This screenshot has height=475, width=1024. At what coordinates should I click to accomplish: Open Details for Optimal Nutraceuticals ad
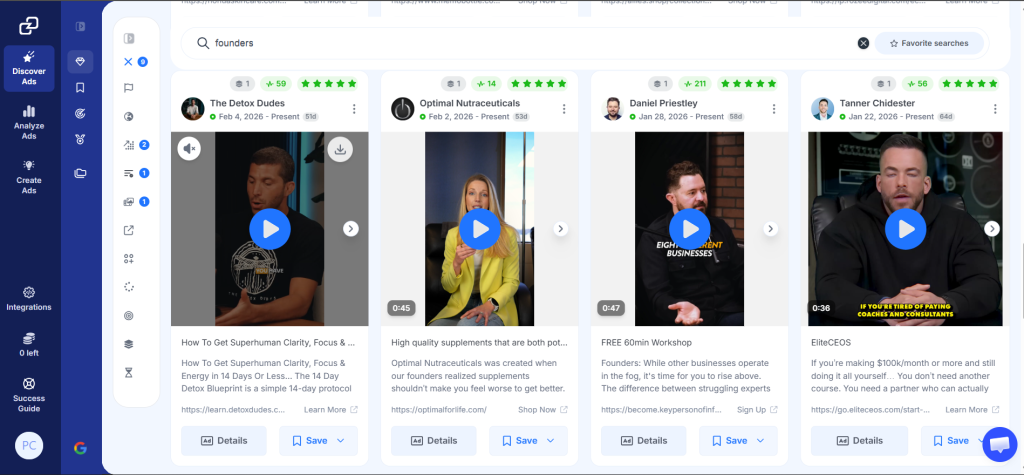tap(434, 441)
